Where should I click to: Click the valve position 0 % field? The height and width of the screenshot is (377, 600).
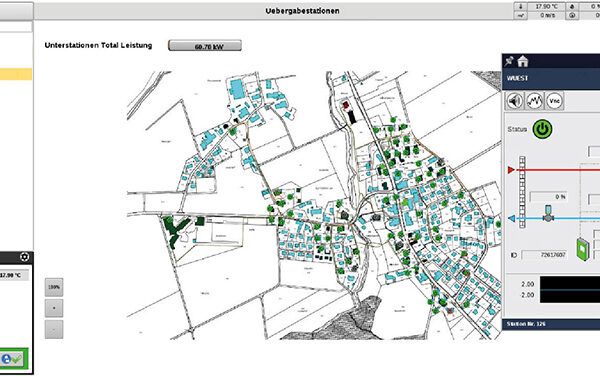click(548, 197)
